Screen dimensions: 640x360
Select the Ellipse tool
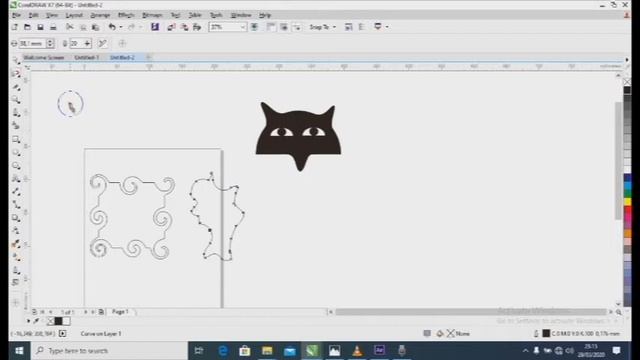coord(16,152)
